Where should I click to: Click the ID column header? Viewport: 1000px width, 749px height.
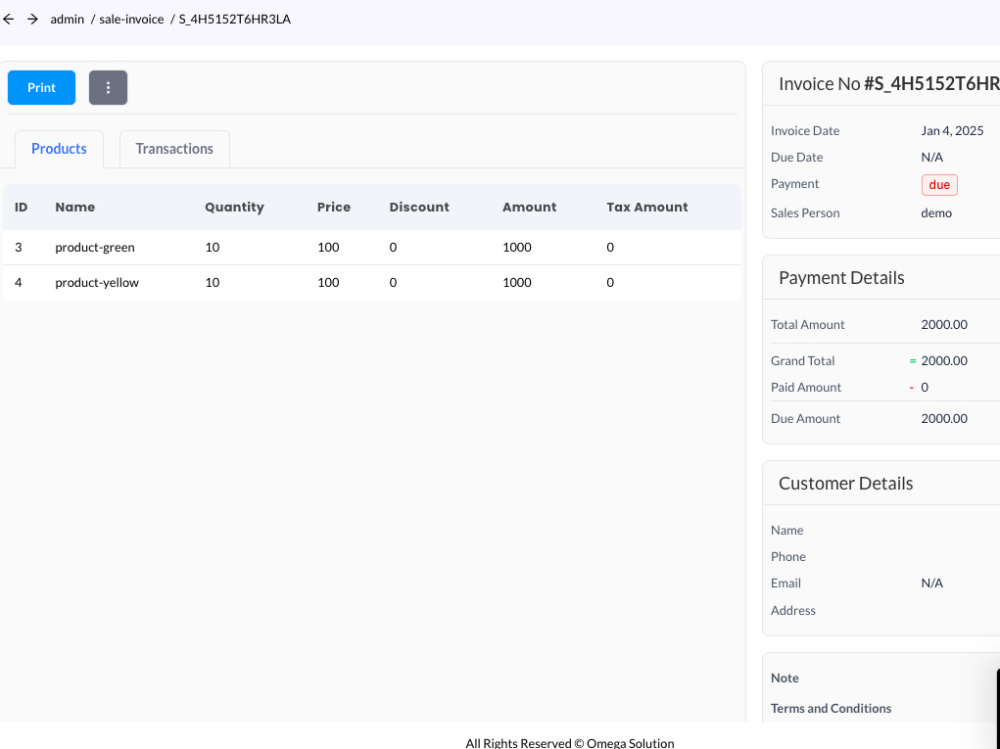coord(21,207)
